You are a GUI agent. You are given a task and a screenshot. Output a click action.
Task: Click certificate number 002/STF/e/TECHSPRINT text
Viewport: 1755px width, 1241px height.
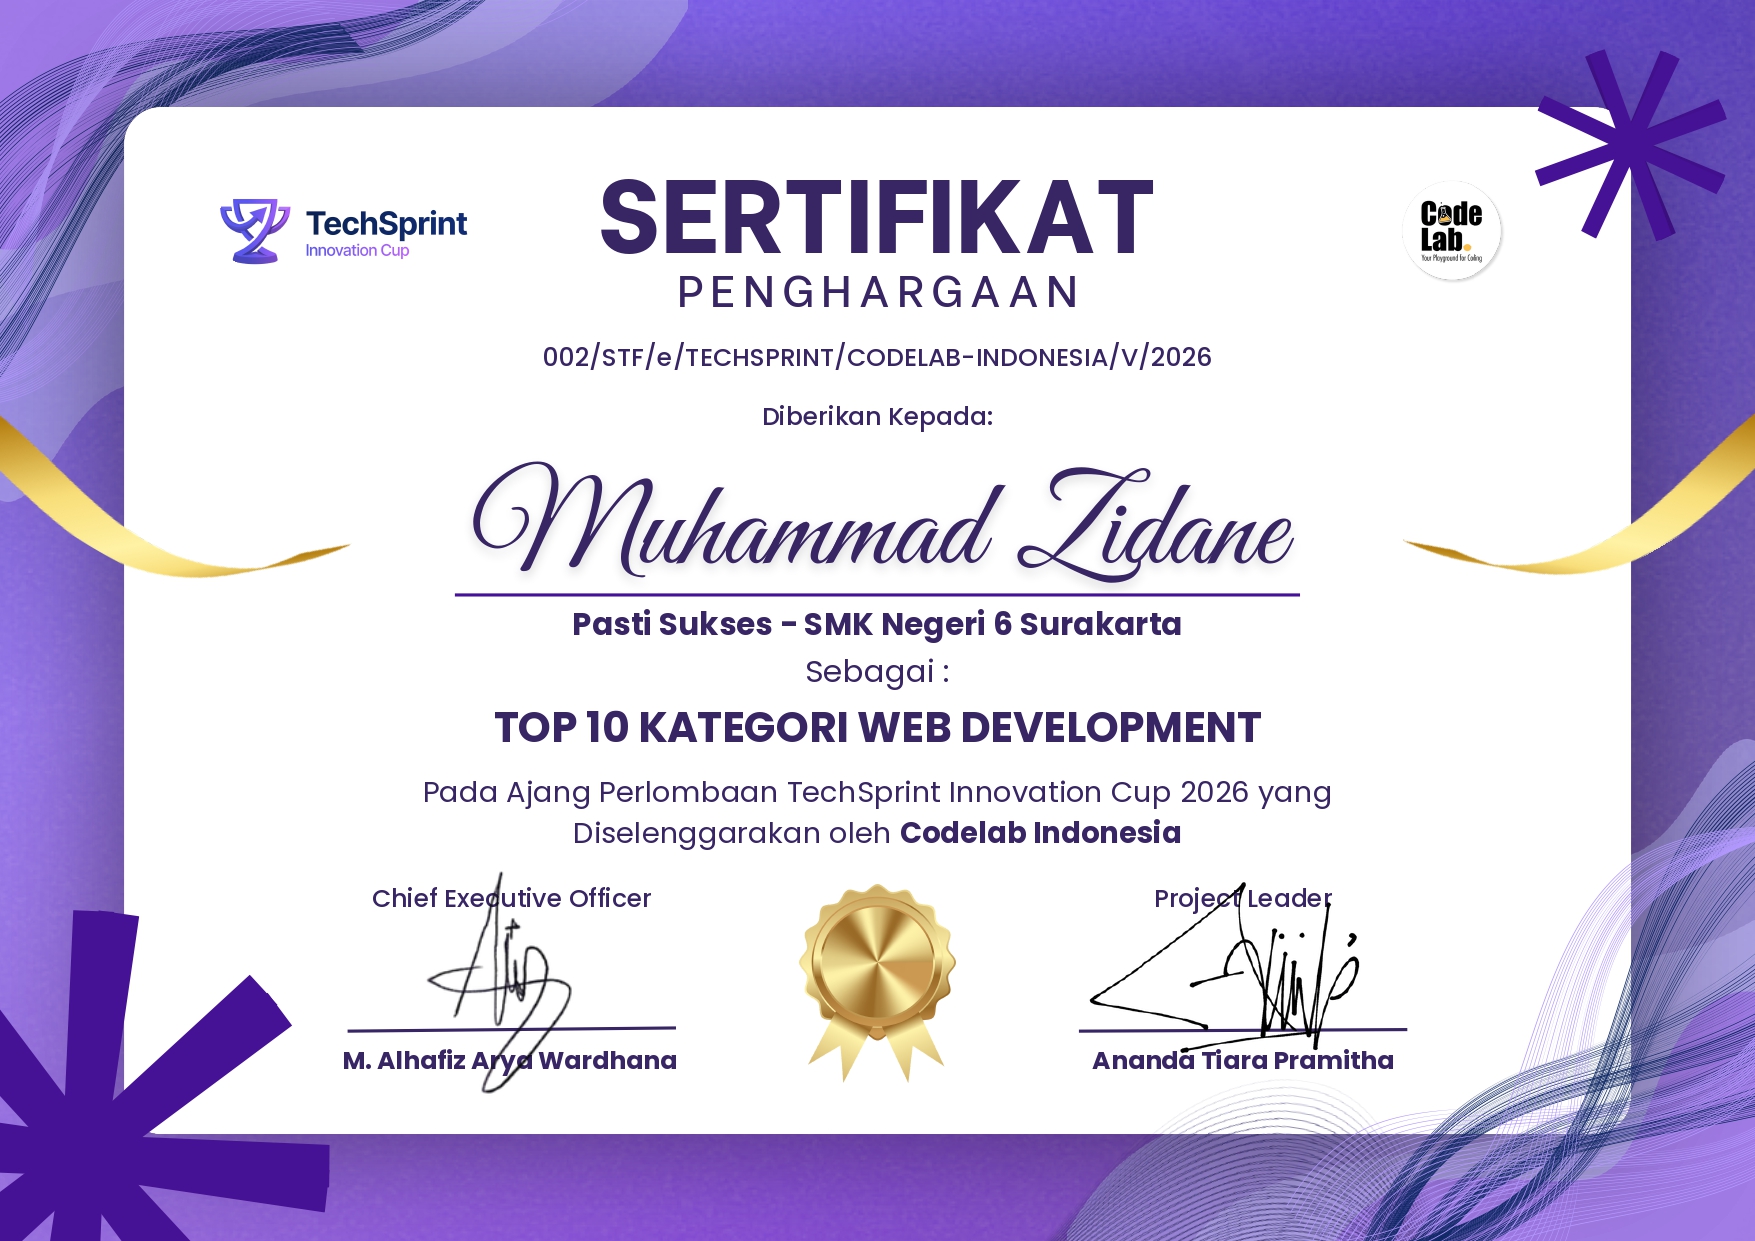coord(877,357)
